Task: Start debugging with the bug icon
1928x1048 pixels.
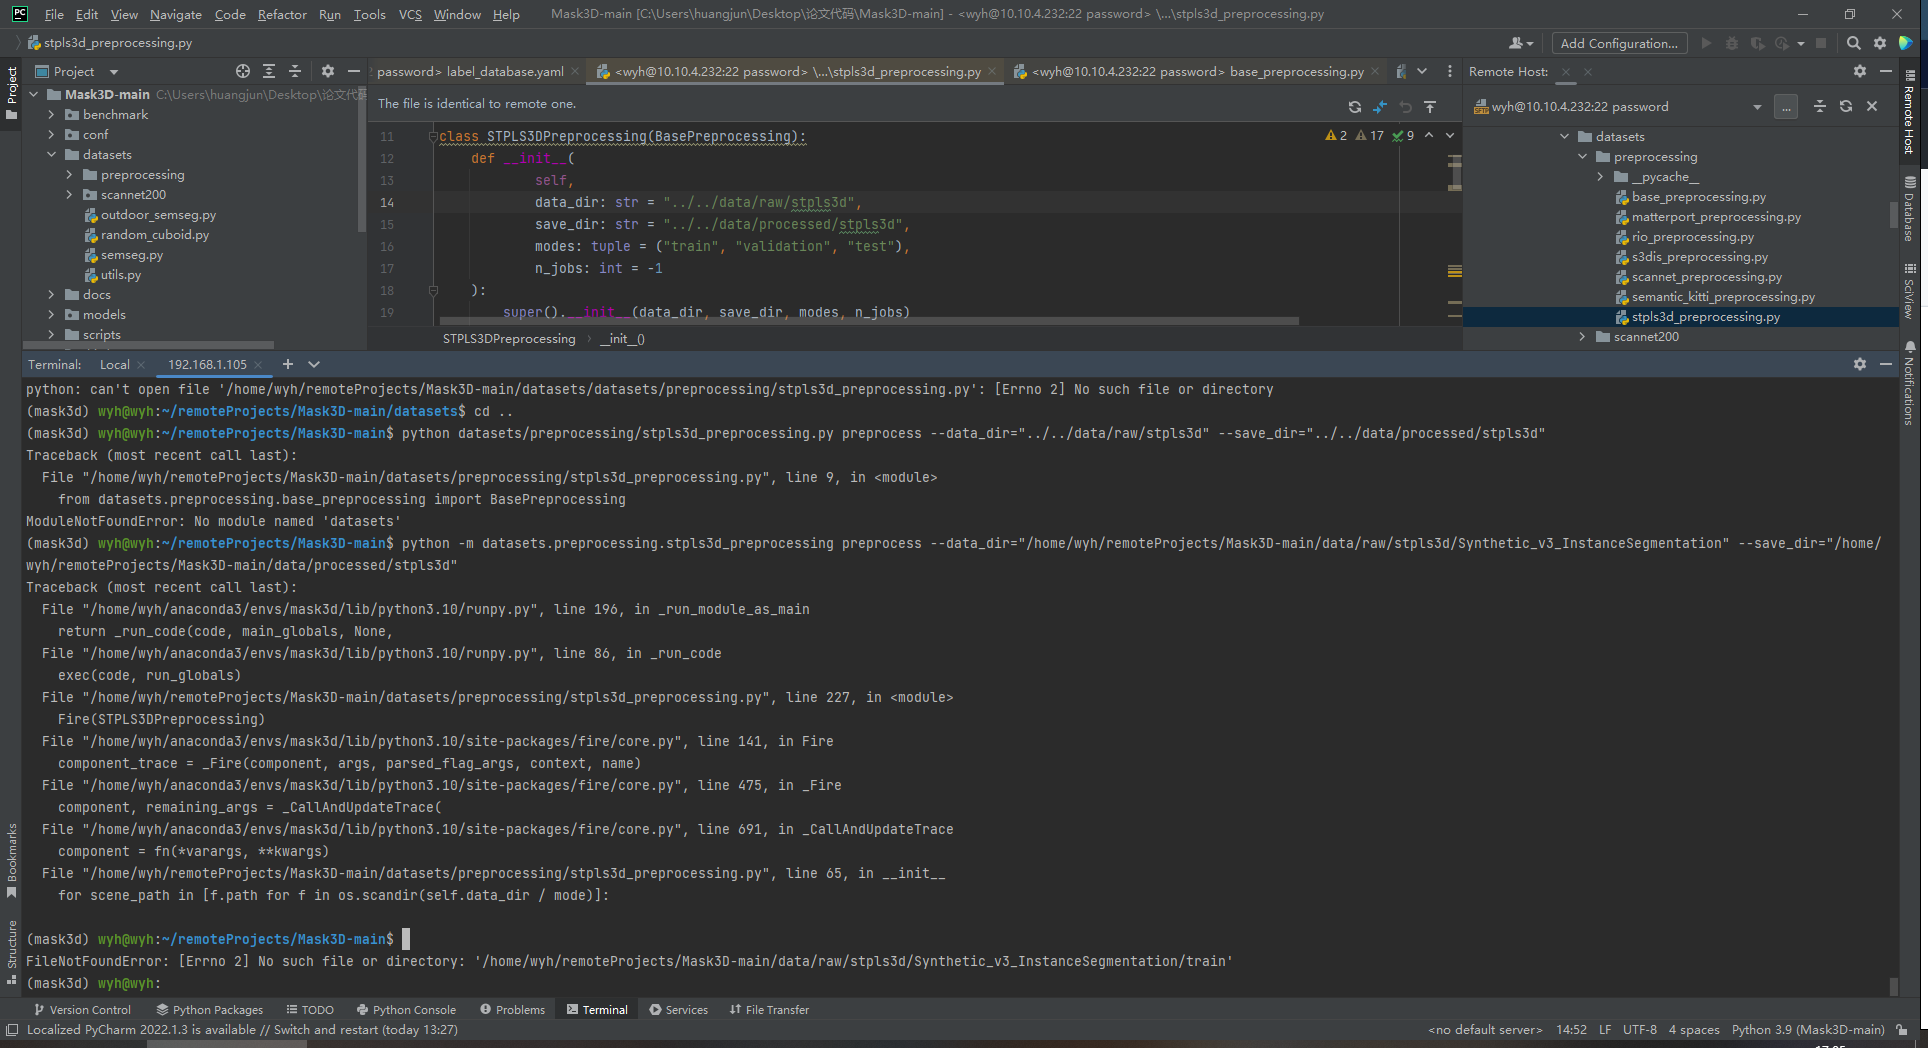Action: [x=1733, y=43]
